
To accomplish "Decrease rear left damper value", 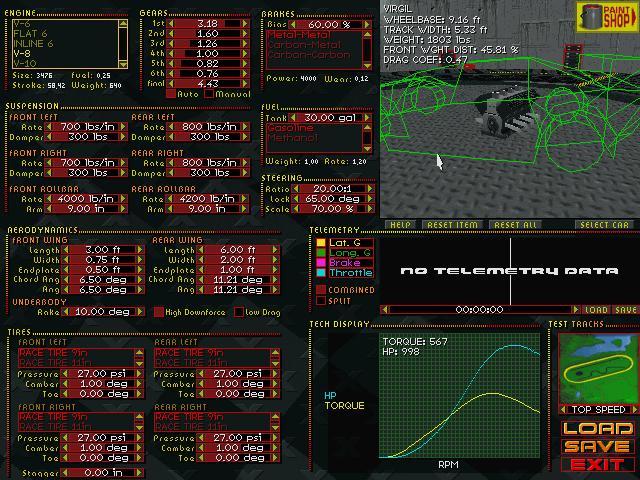I will coord(171,137).
